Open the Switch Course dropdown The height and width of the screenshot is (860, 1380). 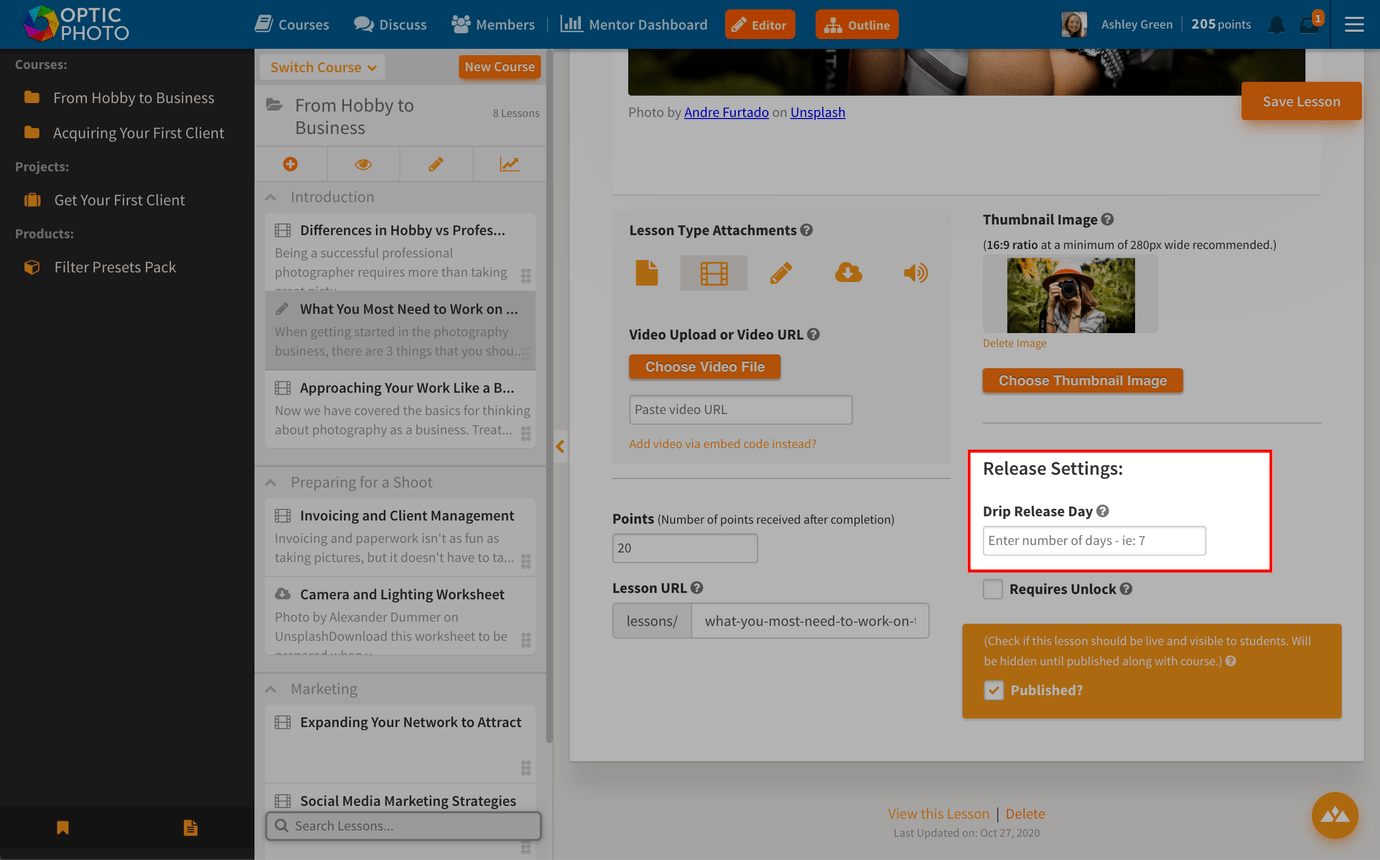(322, 66)
